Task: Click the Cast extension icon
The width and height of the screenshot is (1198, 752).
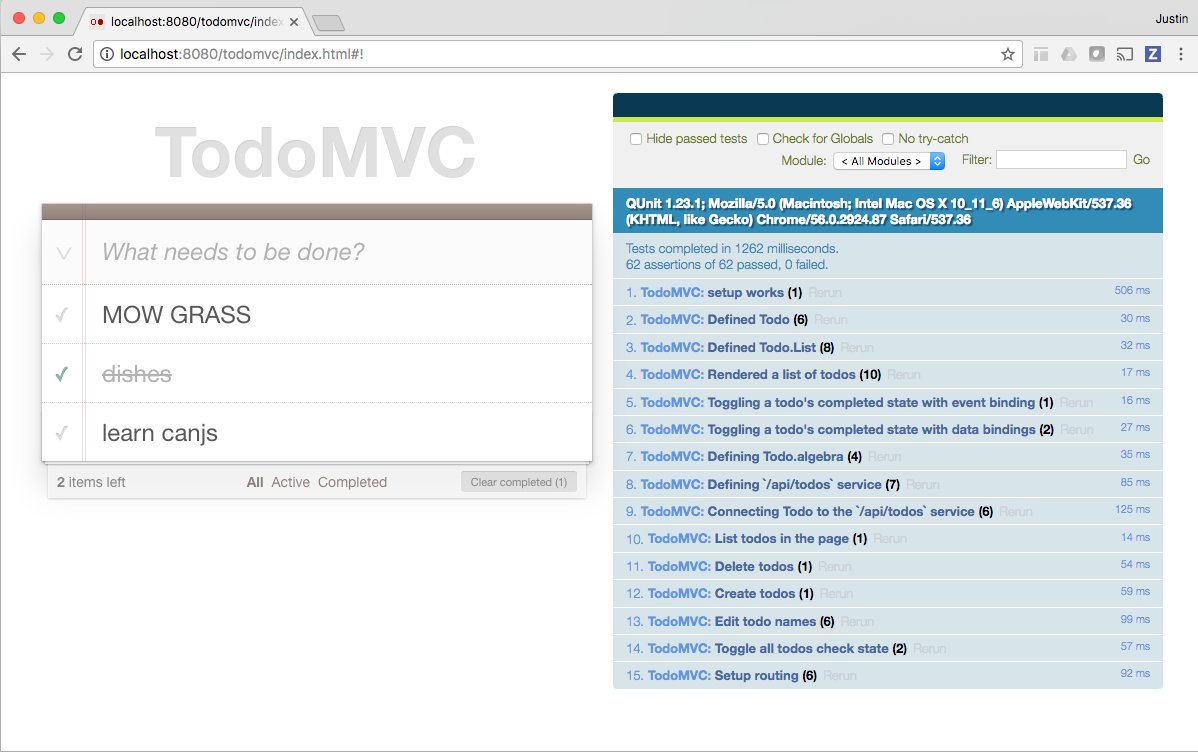Action: (1125, 54)
